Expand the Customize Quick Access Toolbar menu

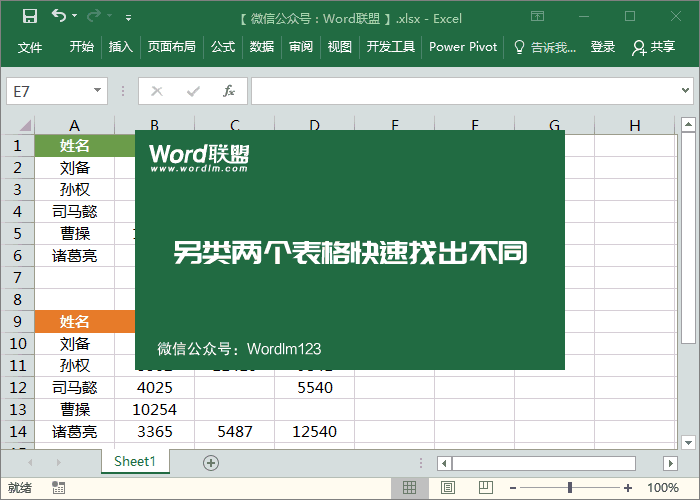129,18
